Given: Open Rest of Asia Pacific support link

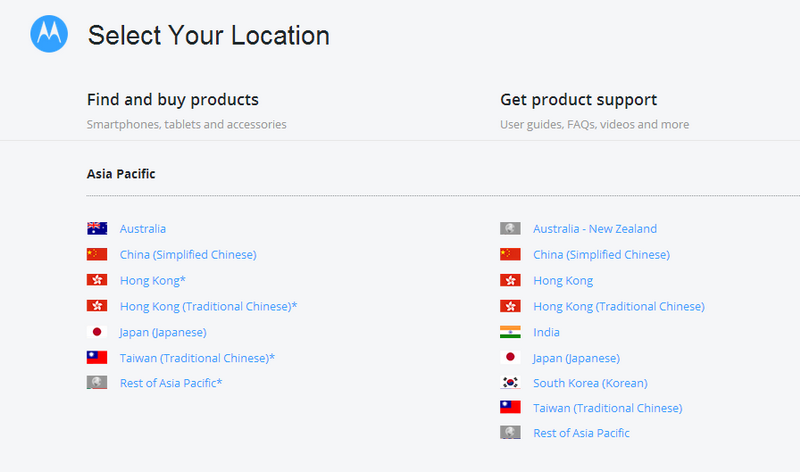Looking at the screenshot, I should point(581,433).
